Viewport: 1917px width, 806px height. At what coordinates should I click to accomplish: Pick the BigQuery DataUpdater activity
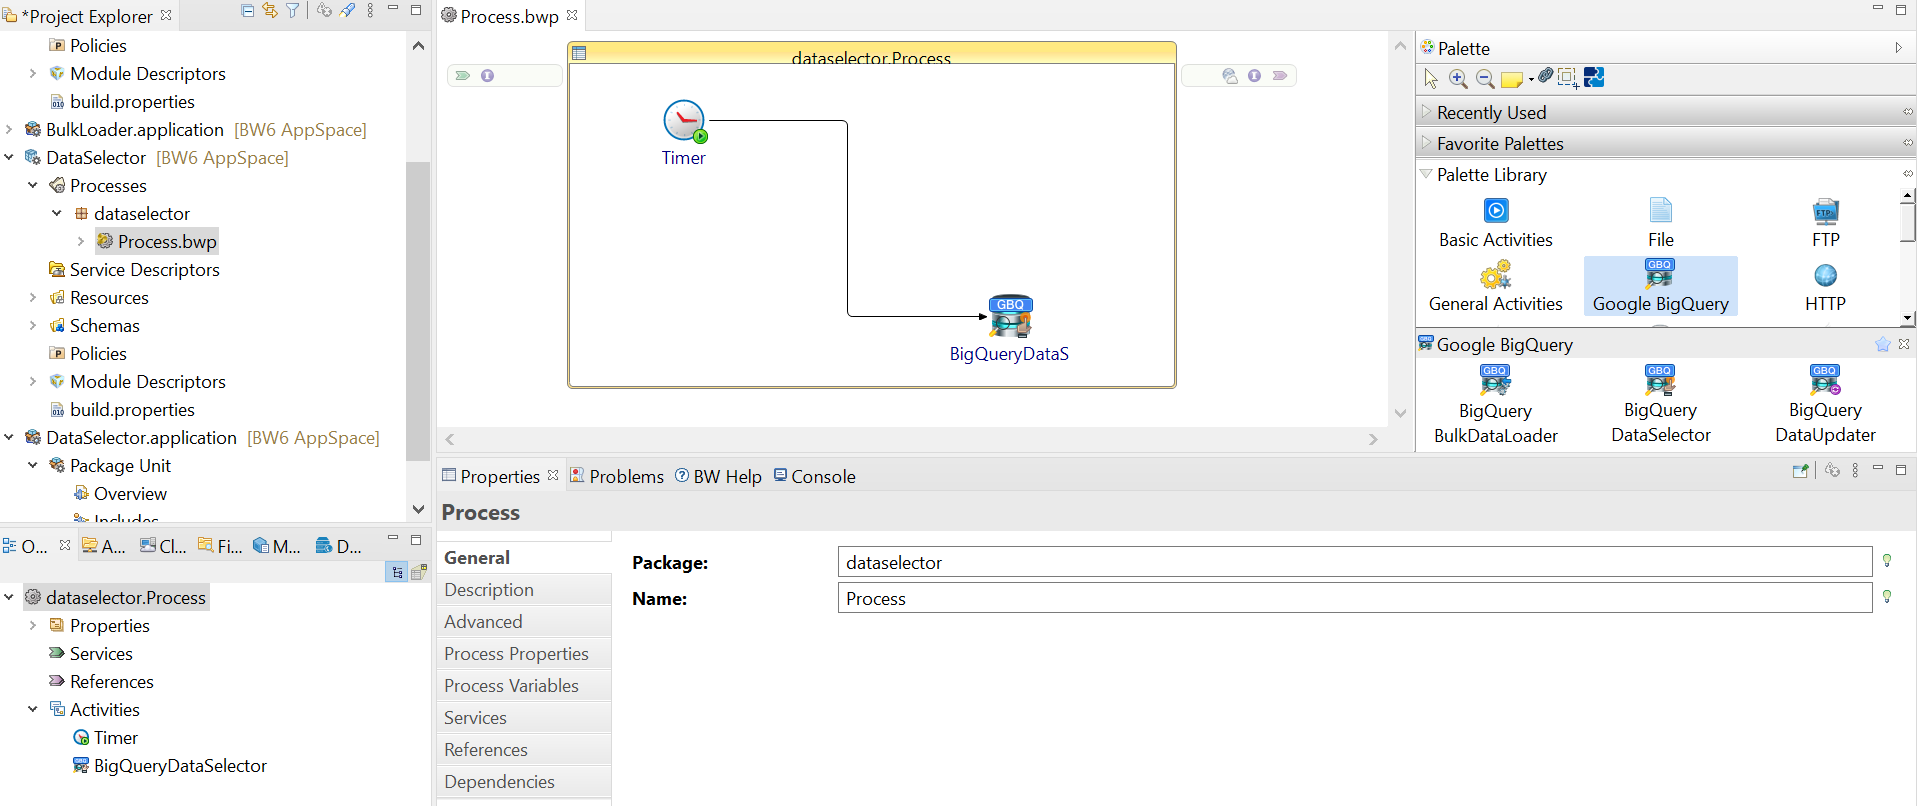tap(1826, 406)
